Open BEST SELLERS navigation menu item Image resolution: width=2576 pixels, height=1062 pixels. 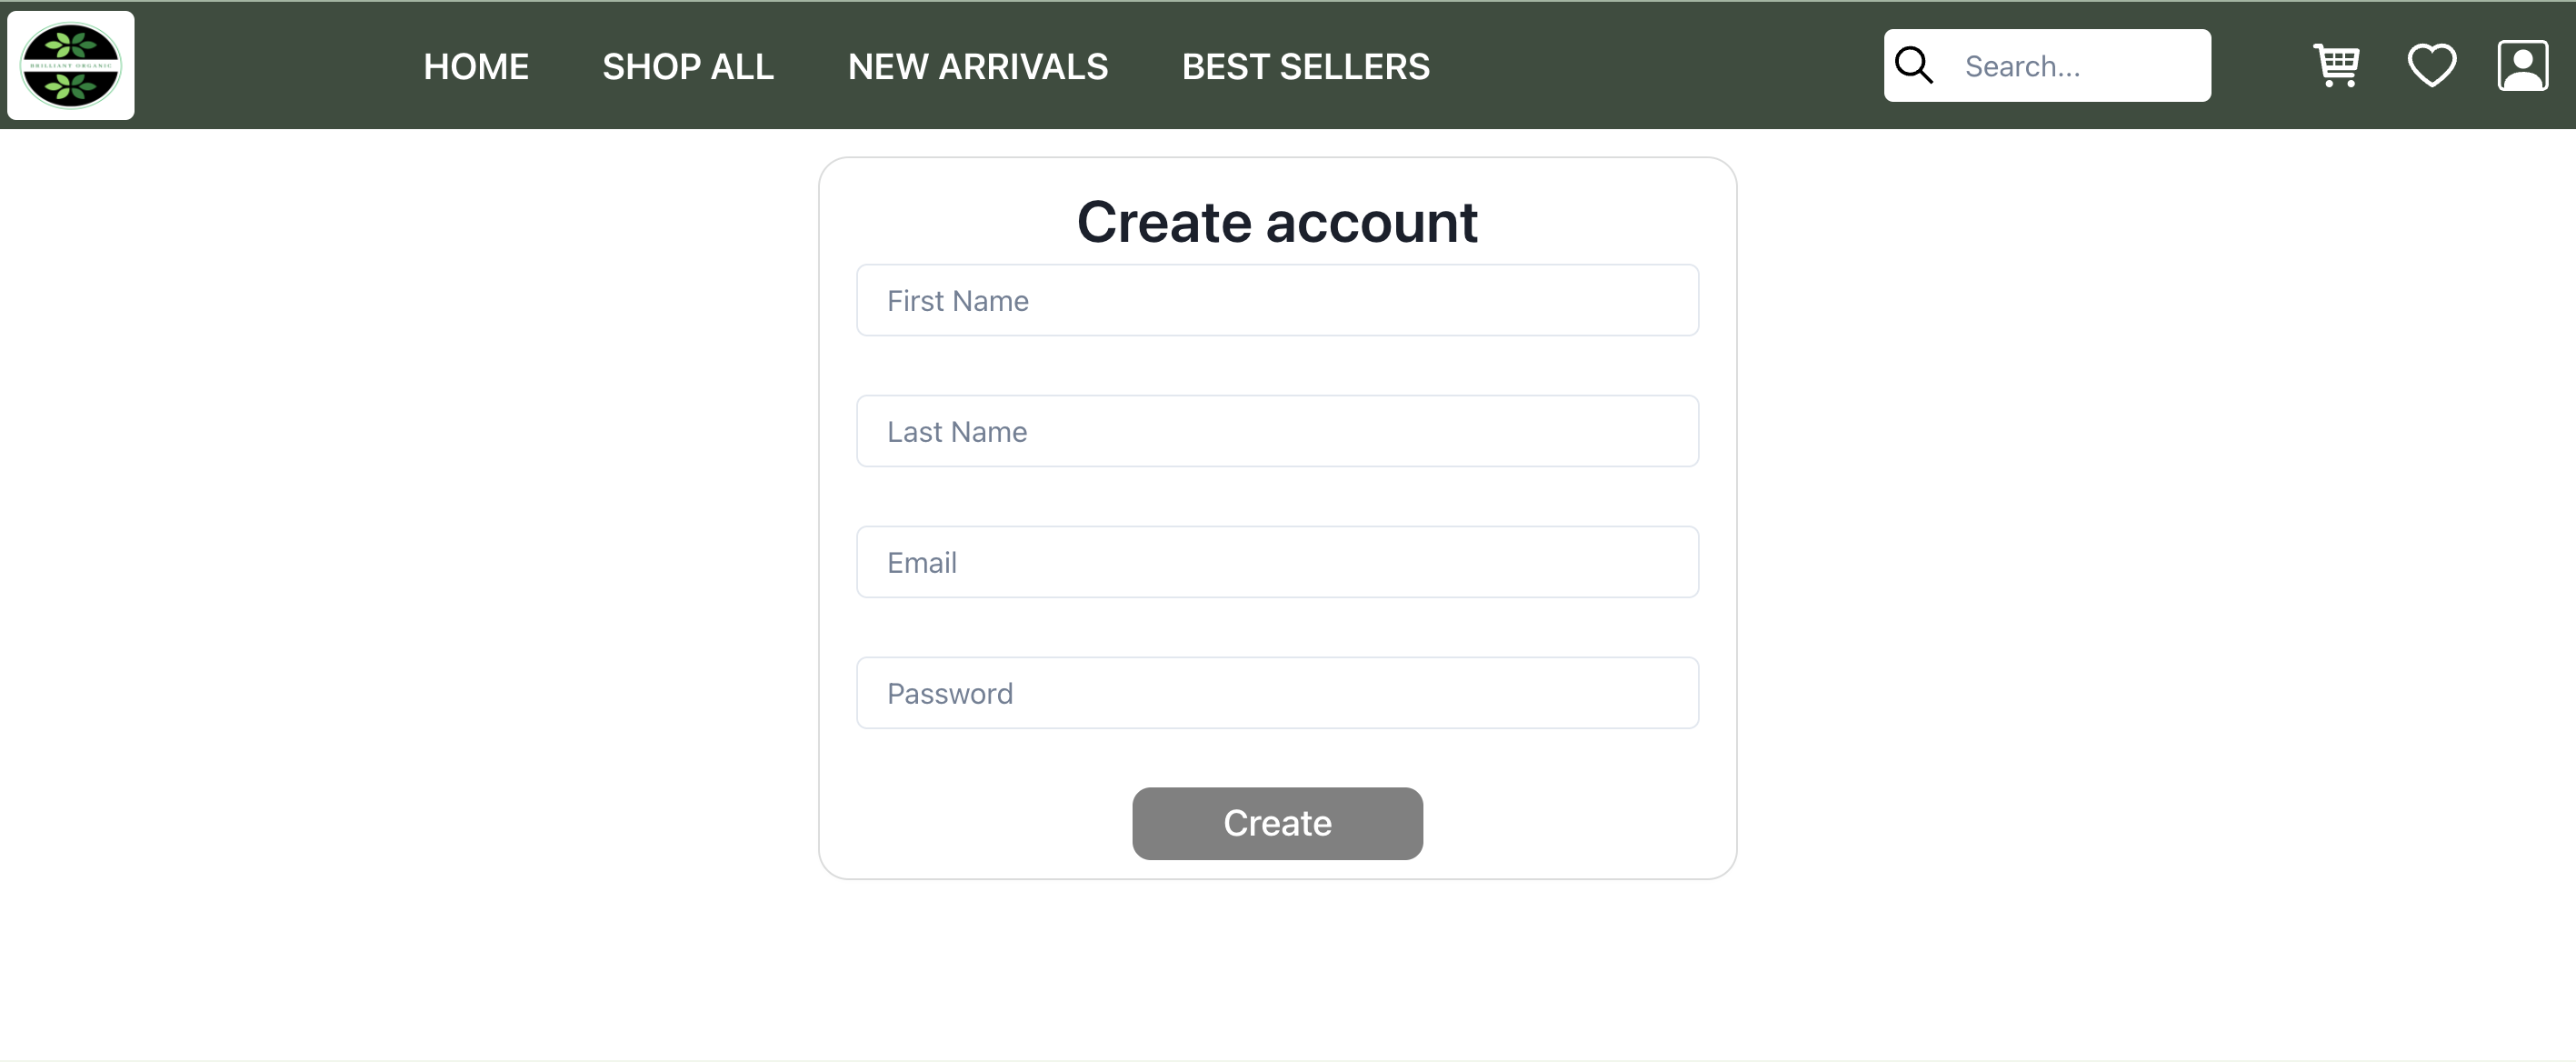[1306, 65]
